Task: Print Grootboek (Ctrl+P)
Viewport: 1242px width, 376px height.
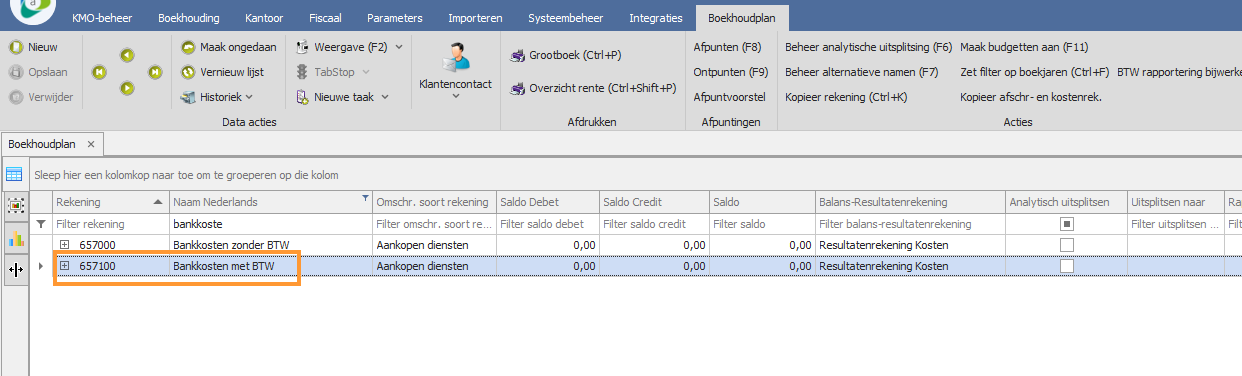Action: point(565,55)
